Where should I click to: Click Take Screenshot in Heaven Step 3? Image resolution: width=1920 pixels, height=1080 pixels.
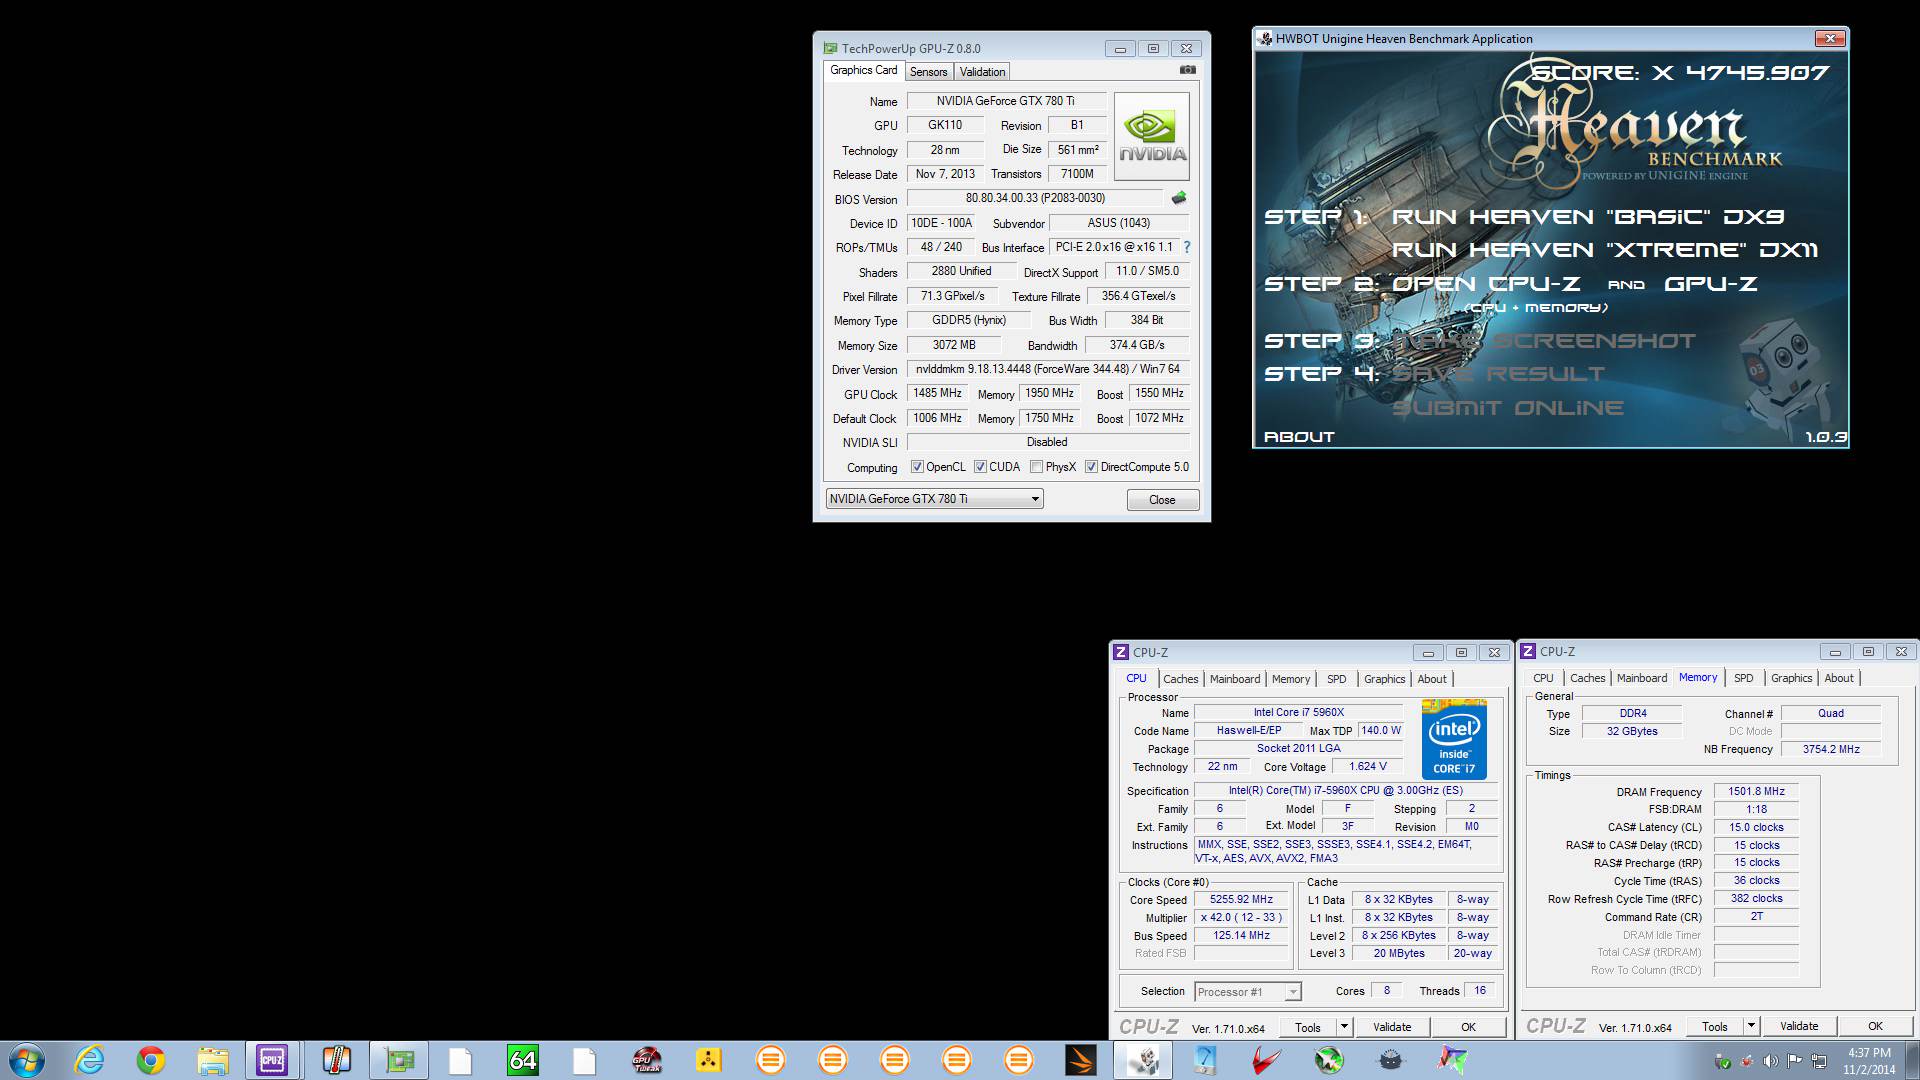(1544, 341)
